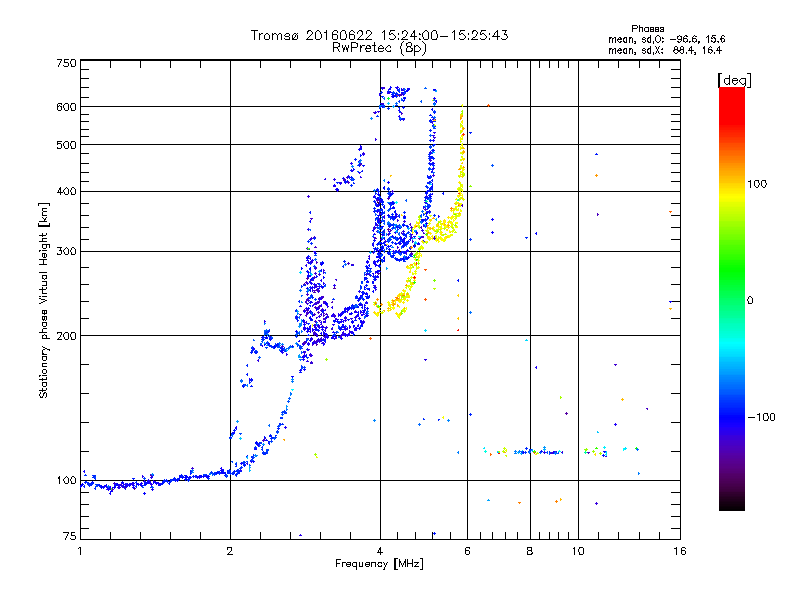
Task: Click the 'Frequency [MHz]' axis label
Action: pos(379,564)
